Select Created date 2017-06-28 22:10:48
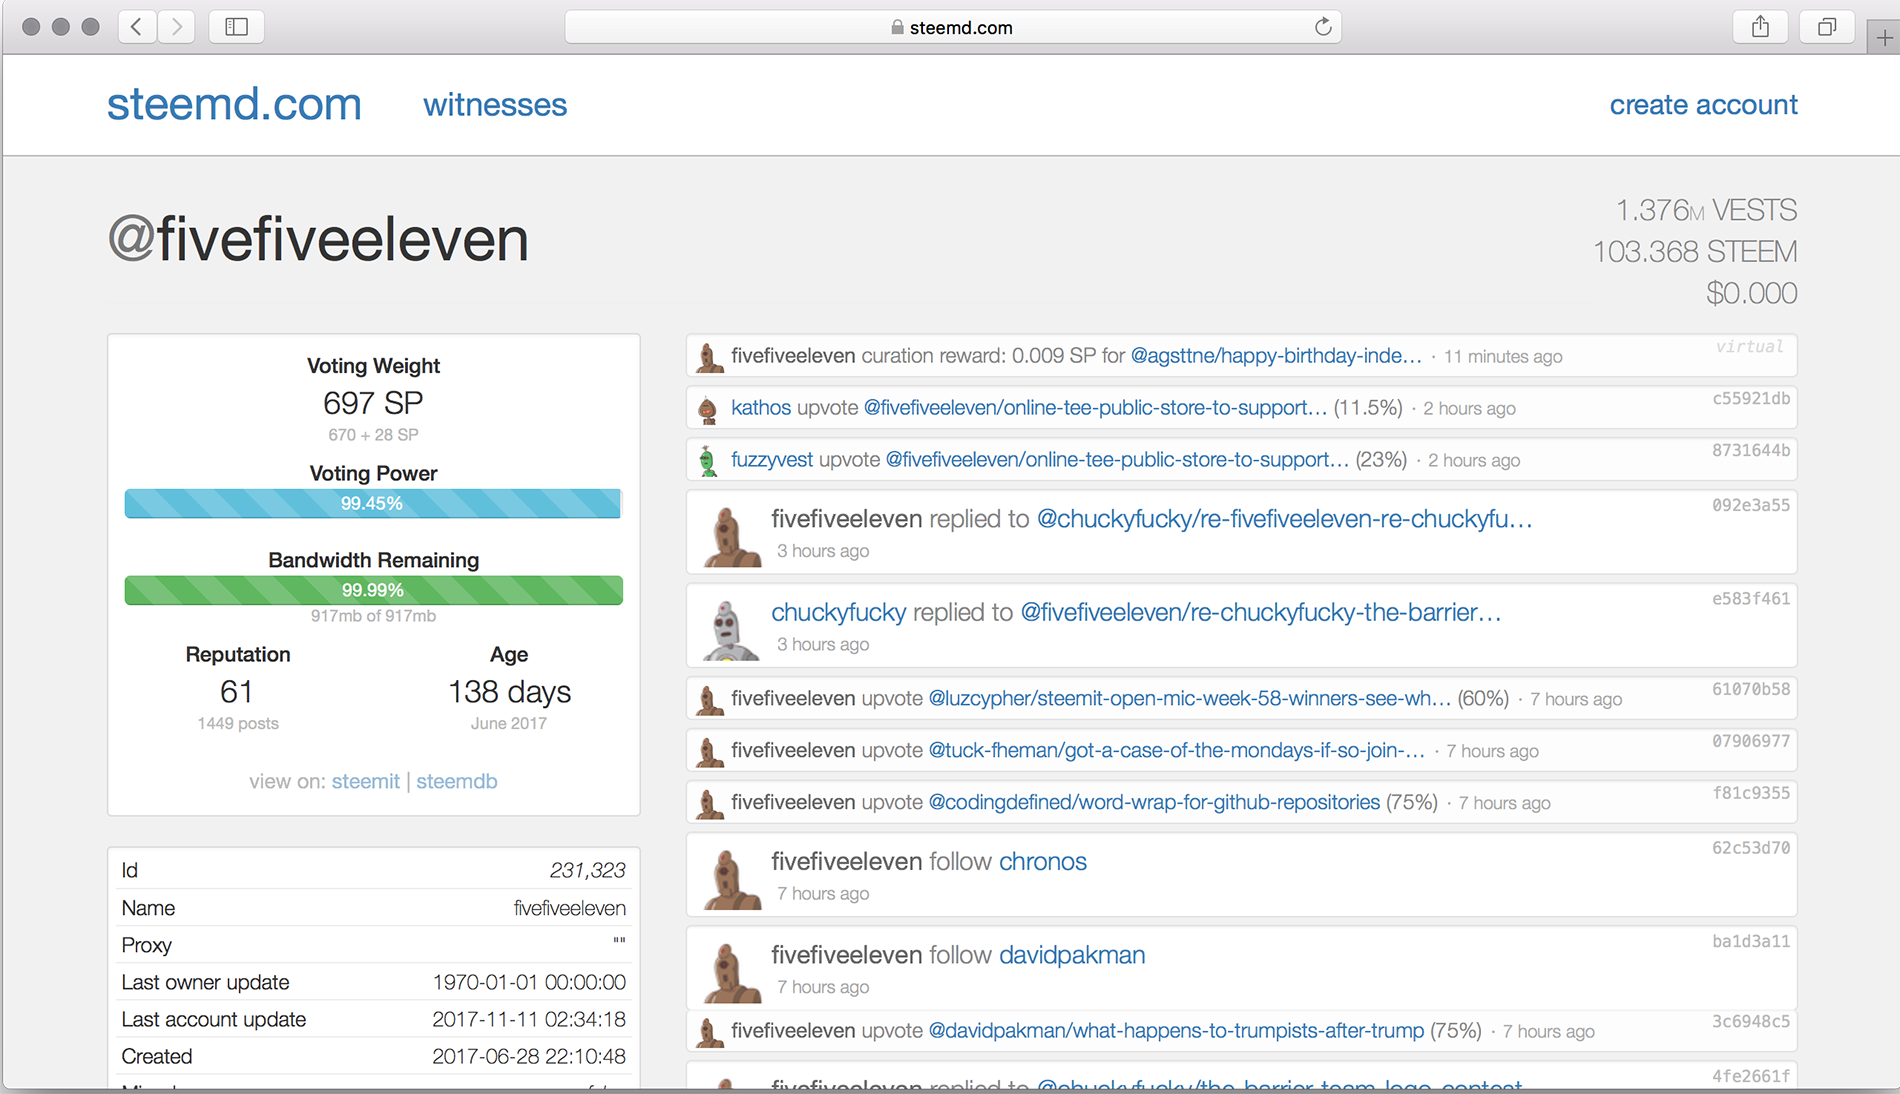Viewport: 1900px width, 1094px height. (529, 1056)
